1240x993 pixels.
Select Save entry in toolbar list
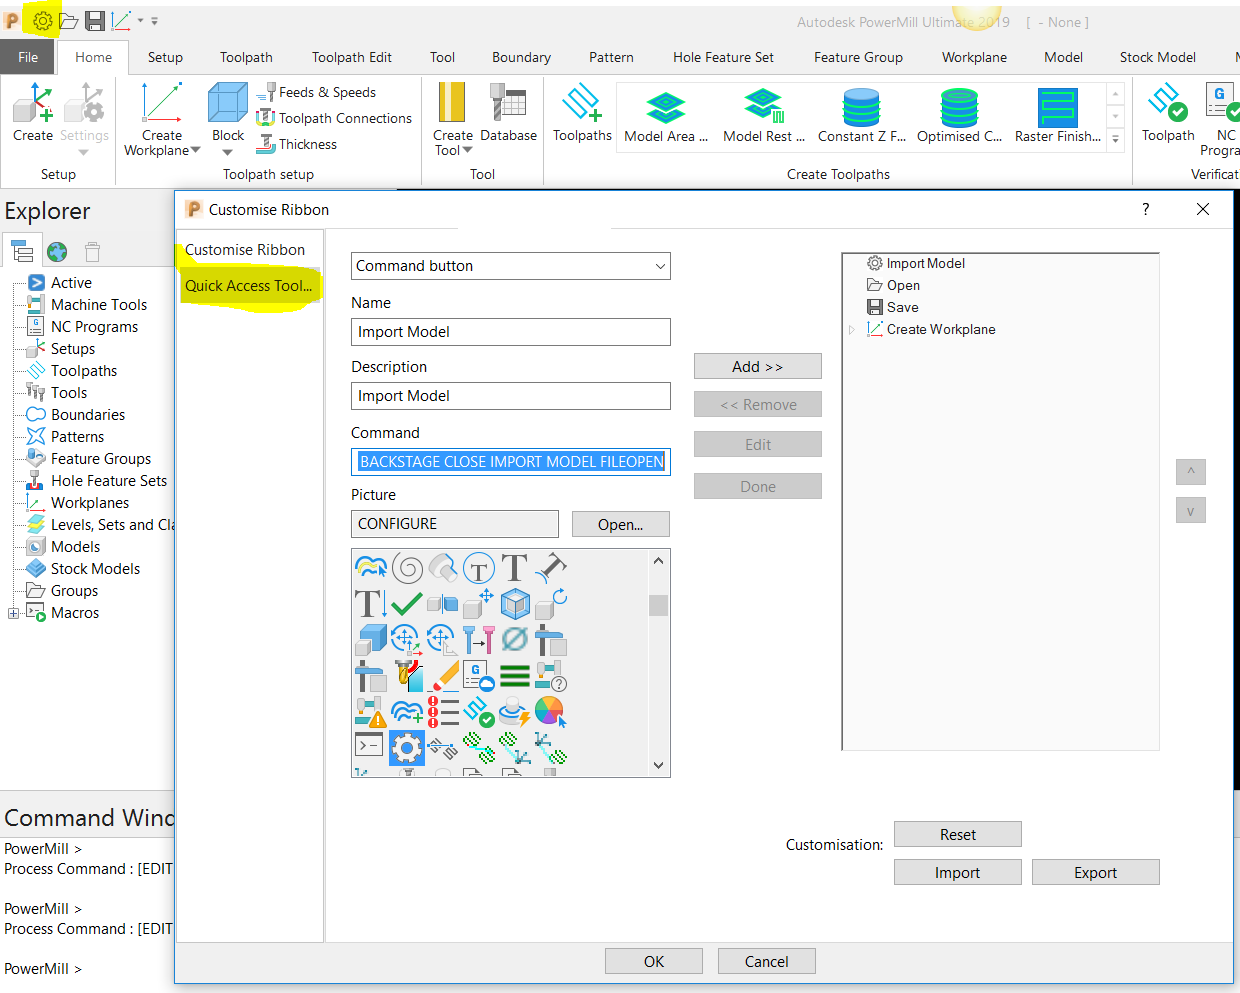point(892,307)
